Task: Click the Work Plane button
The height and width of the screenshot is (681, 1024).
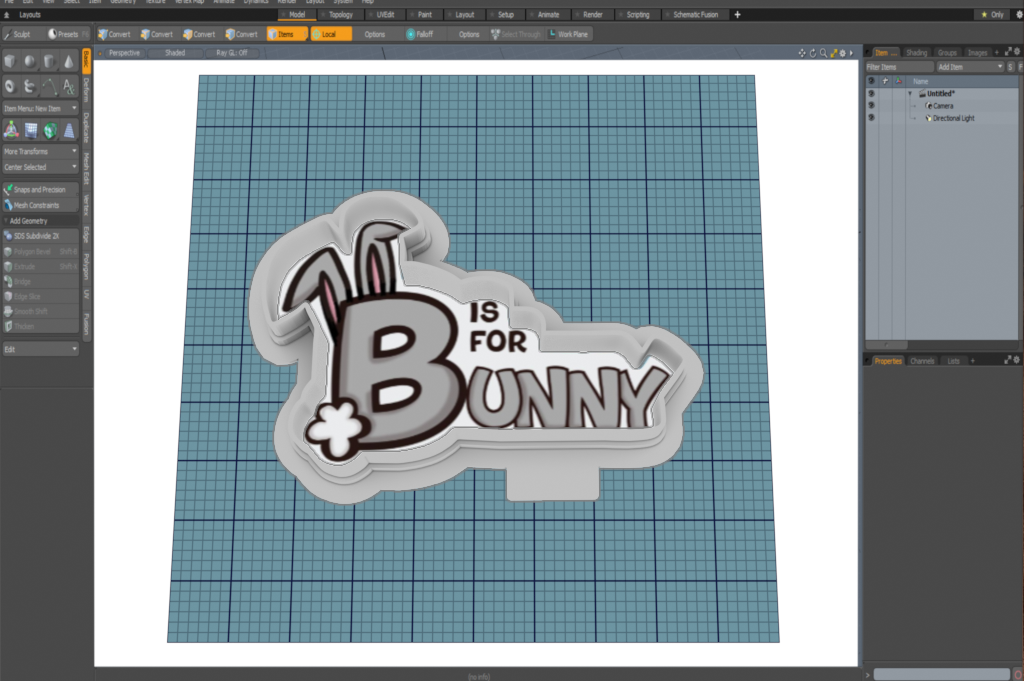Action: pyautogui.click(x=568, y=34)
